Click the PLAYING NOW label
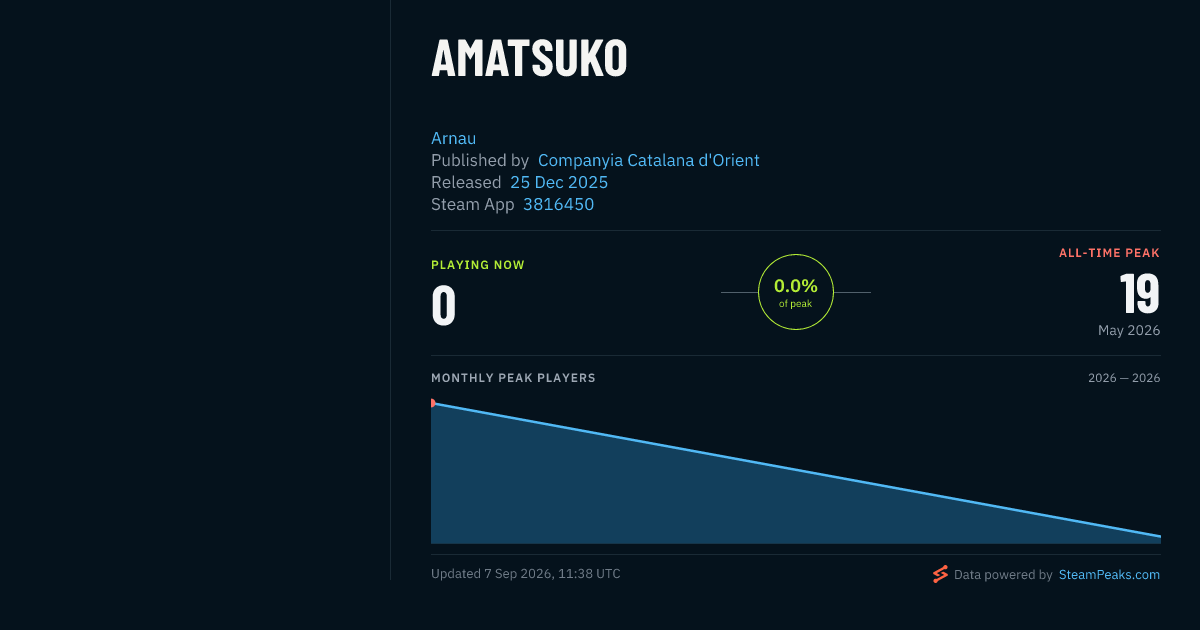The image size is (1200, 630). [478, 265]
